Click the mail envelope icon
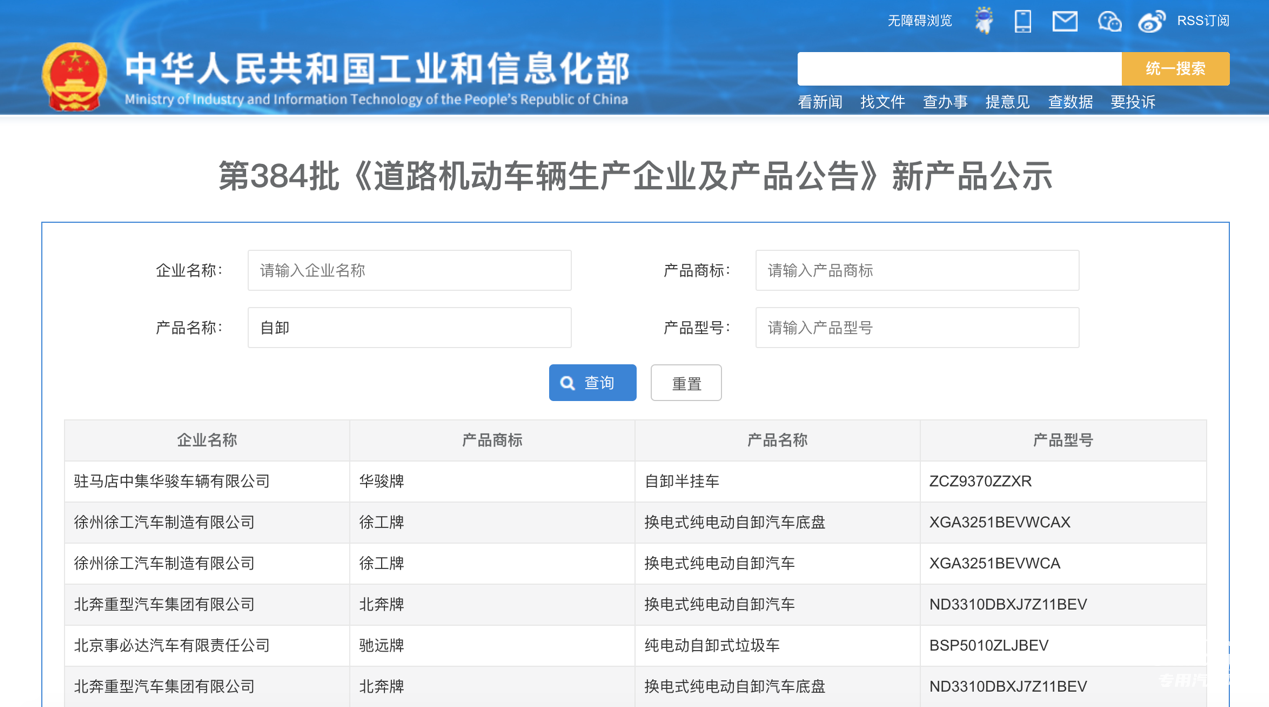 point(1065,21)
